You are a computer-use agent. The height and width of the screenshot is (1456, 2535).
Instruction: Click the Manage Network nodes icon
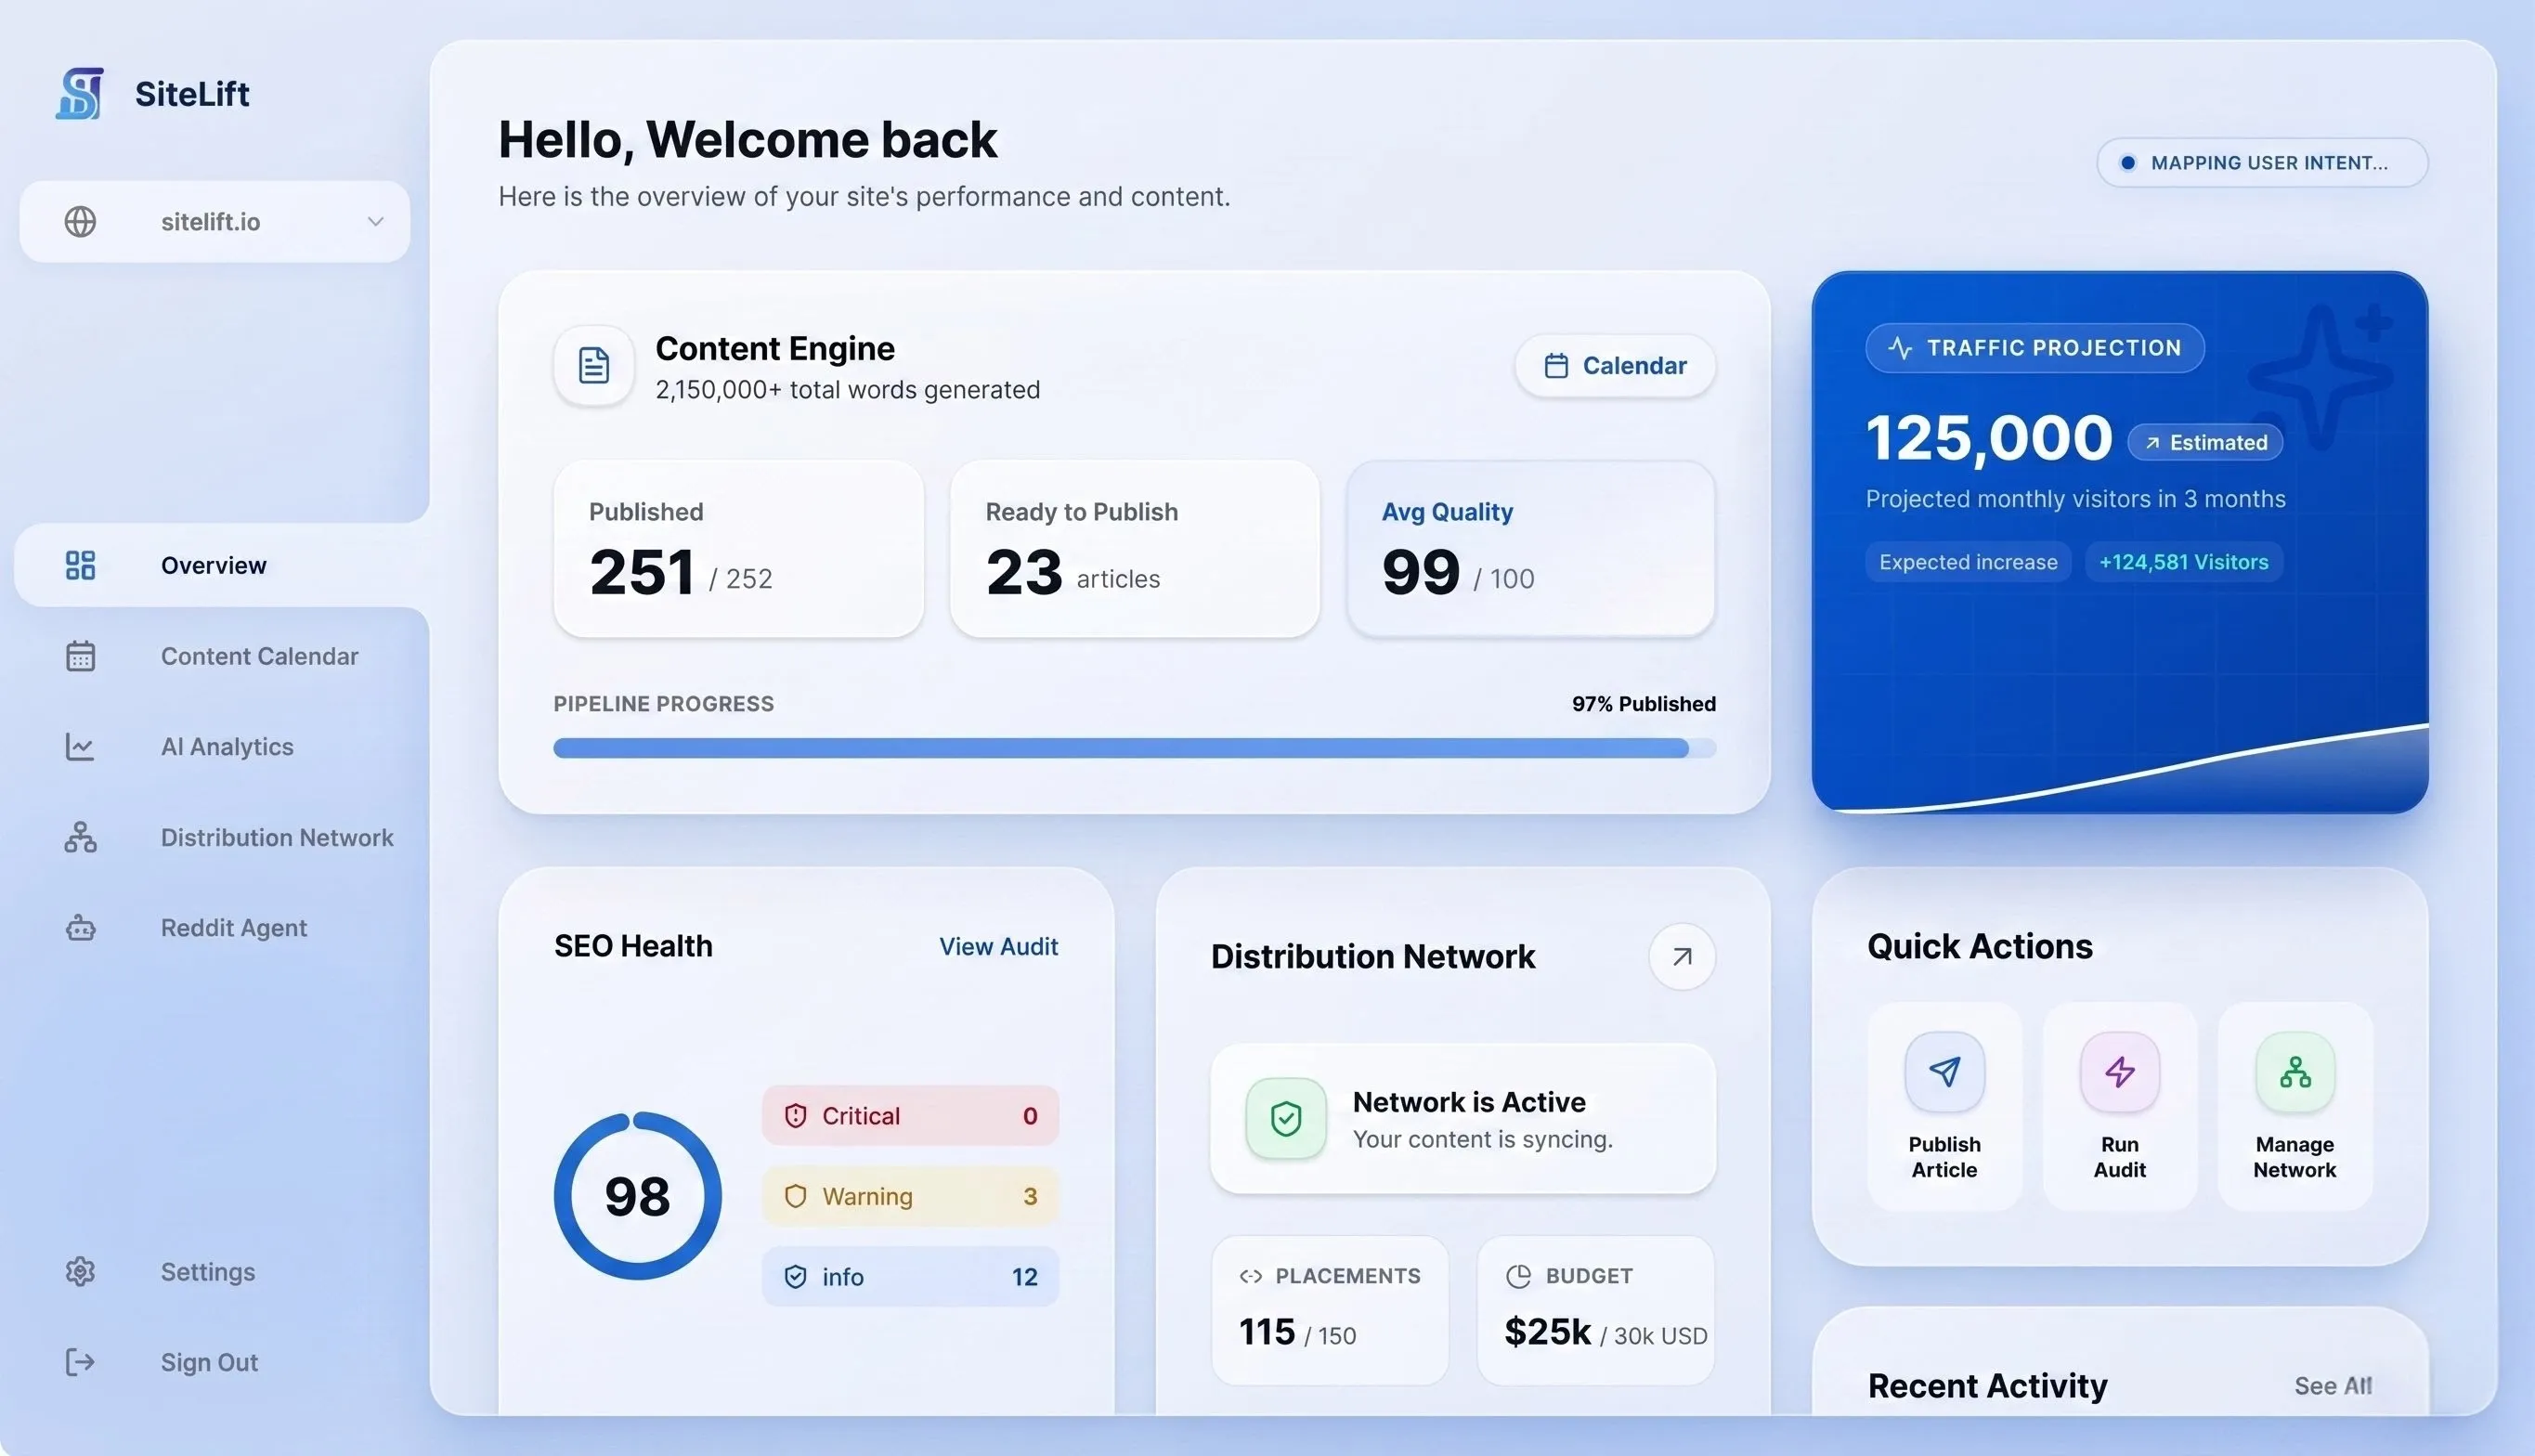pyautogui.click(x=2295, y=1072)
